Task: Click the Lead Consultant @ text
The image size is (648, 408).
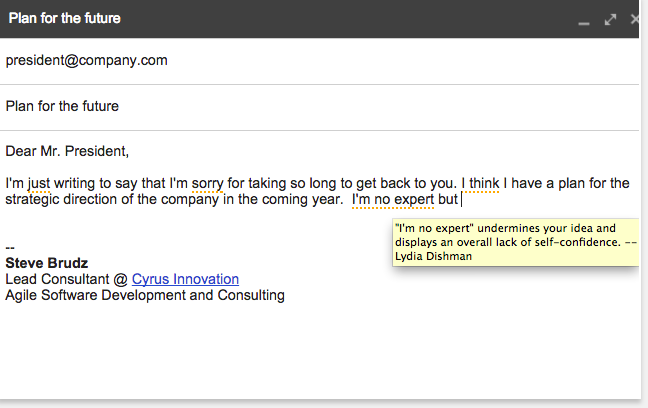Action: tap(67, 279)
